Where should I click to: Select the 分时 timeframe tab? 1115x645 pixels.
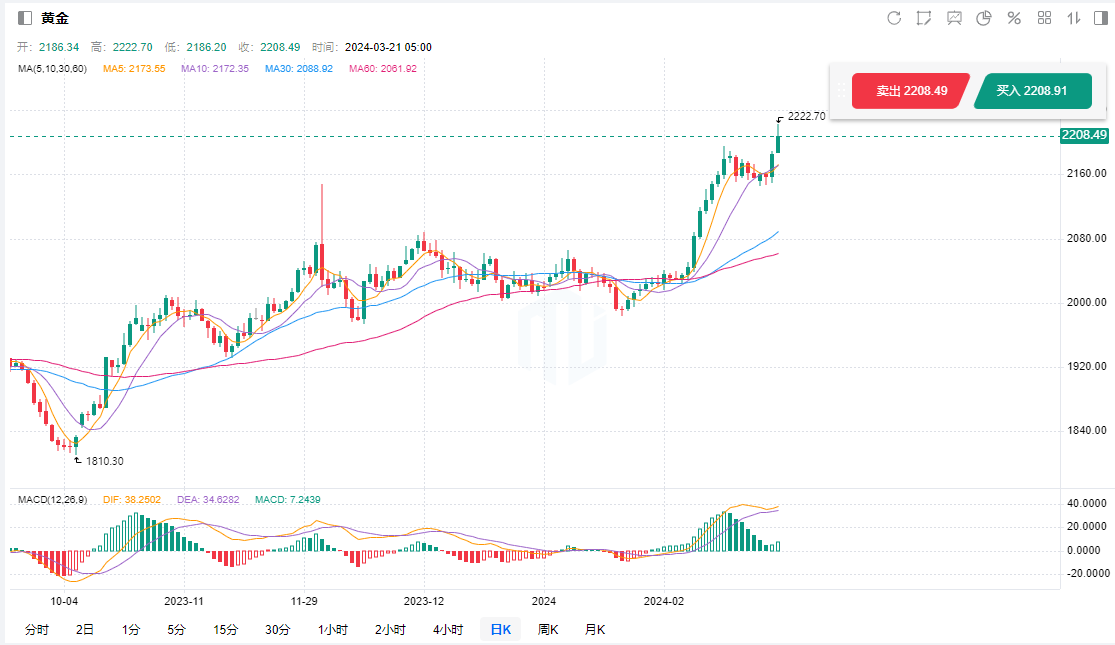[36, 629]
